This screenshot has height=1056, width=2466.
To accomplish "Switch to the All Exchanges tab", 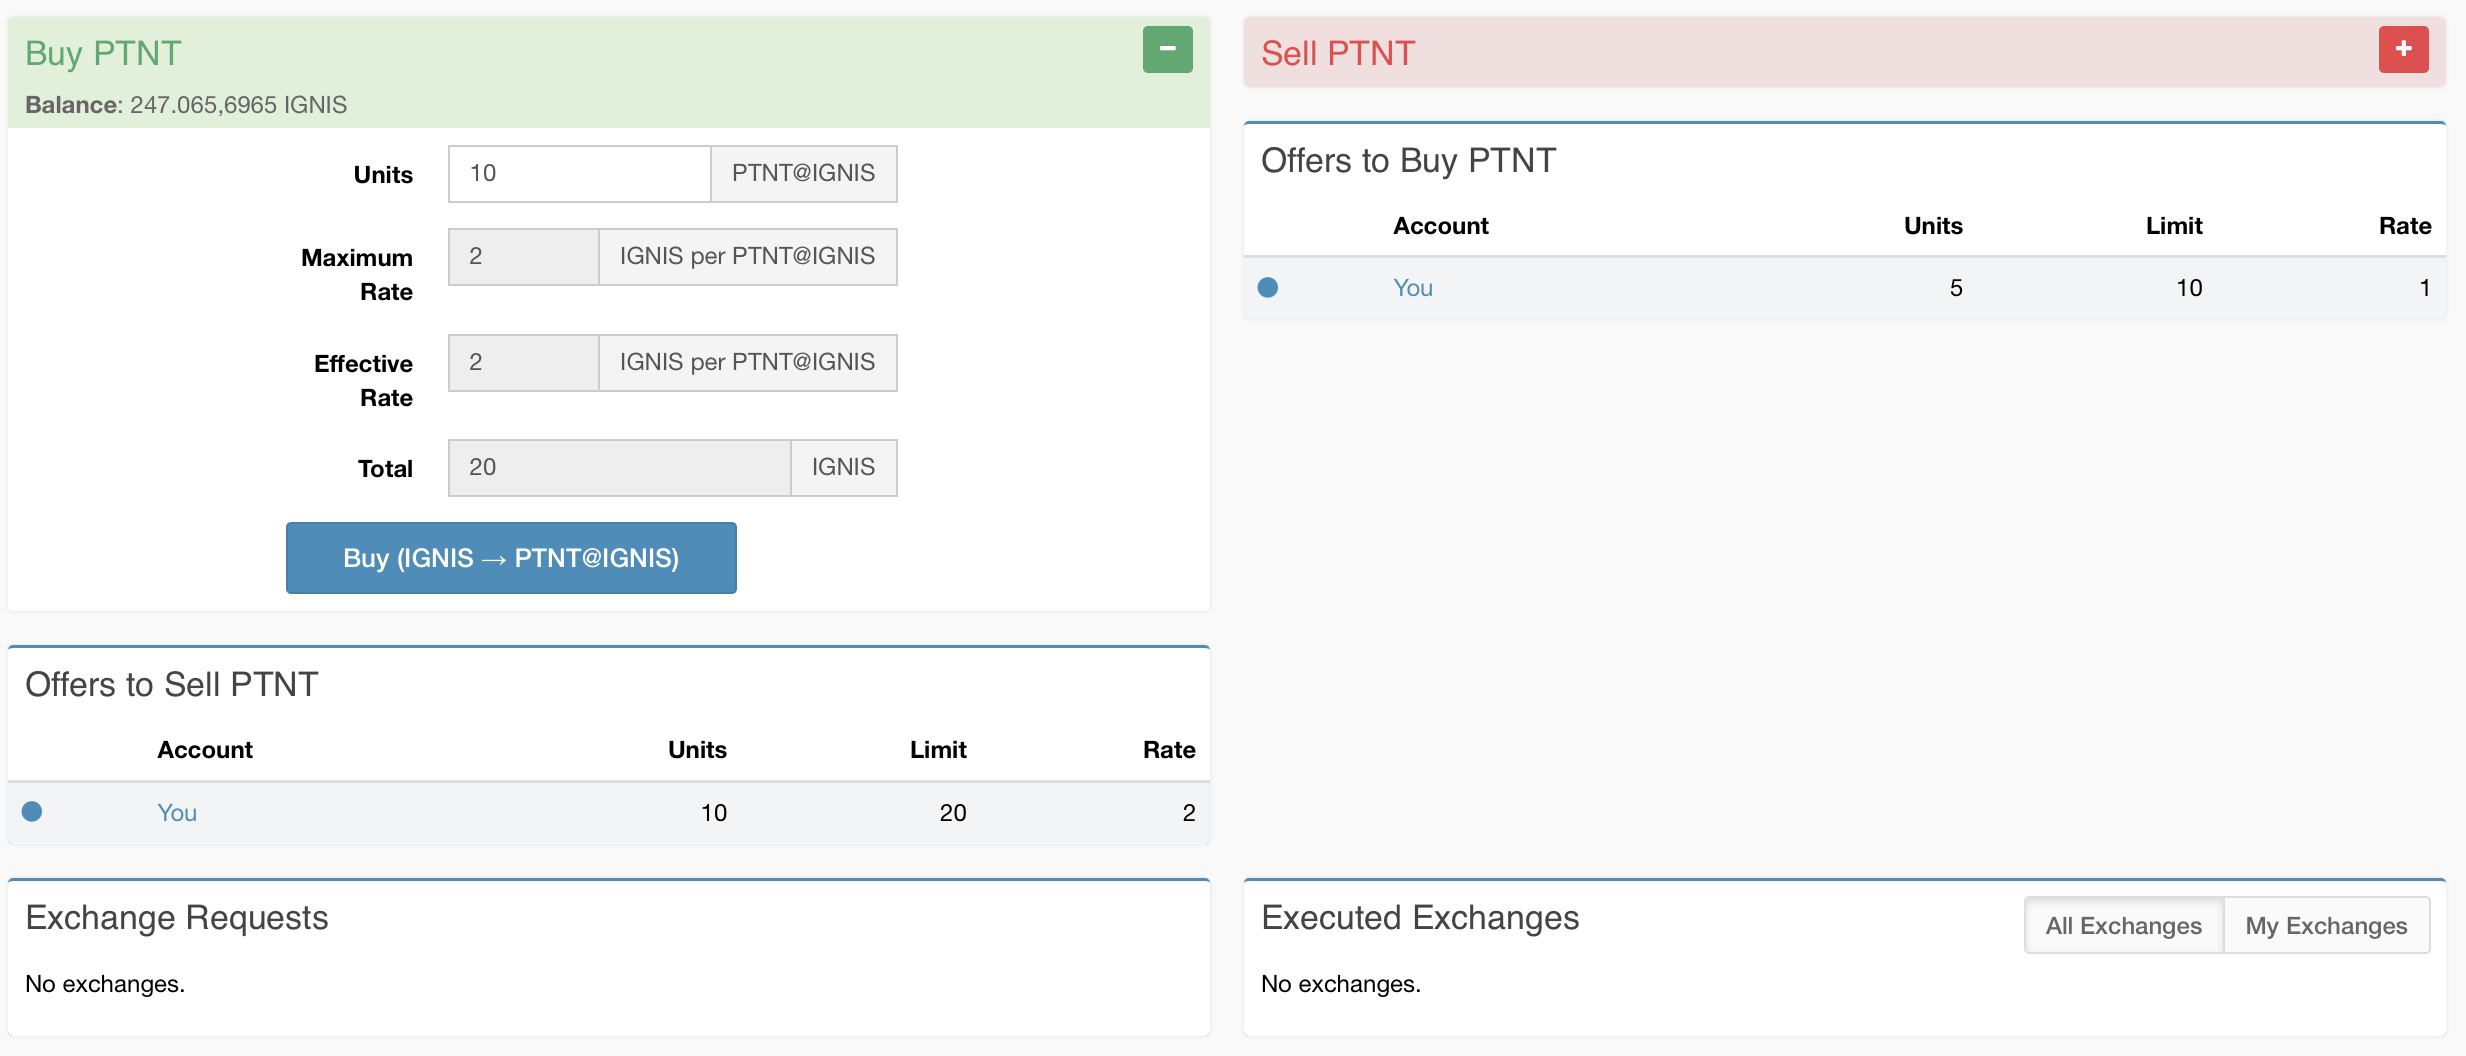I will pyautogui.click(x=2123, y=926).
